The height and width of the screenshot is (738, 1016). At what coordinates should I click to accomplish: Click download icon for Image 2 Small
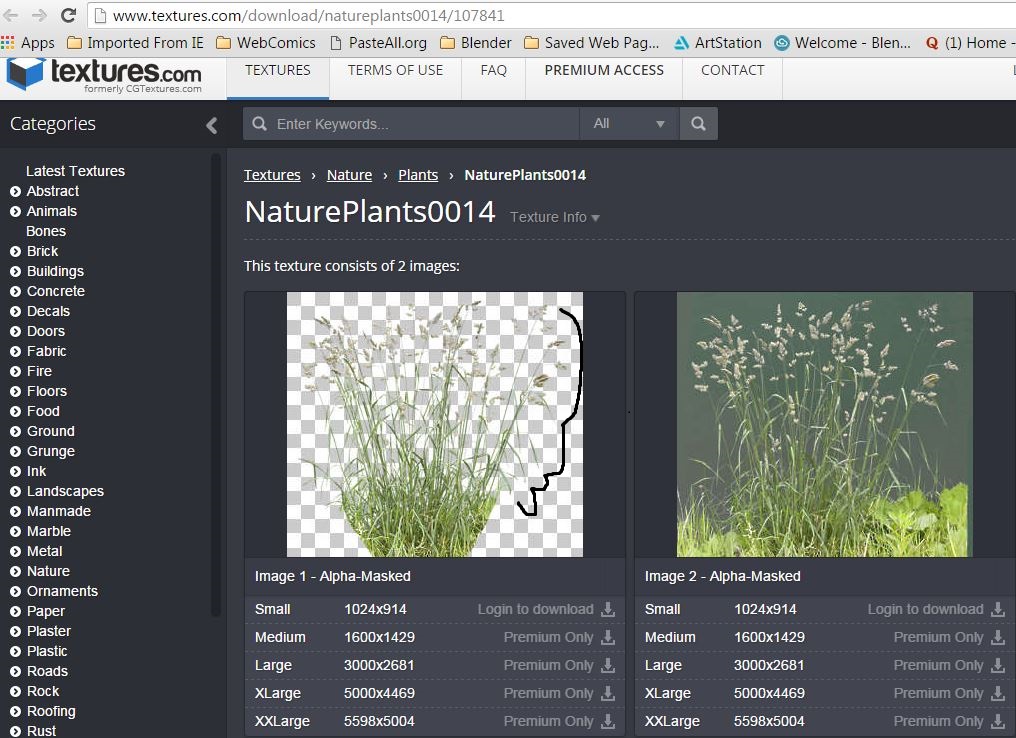[998, 609]
